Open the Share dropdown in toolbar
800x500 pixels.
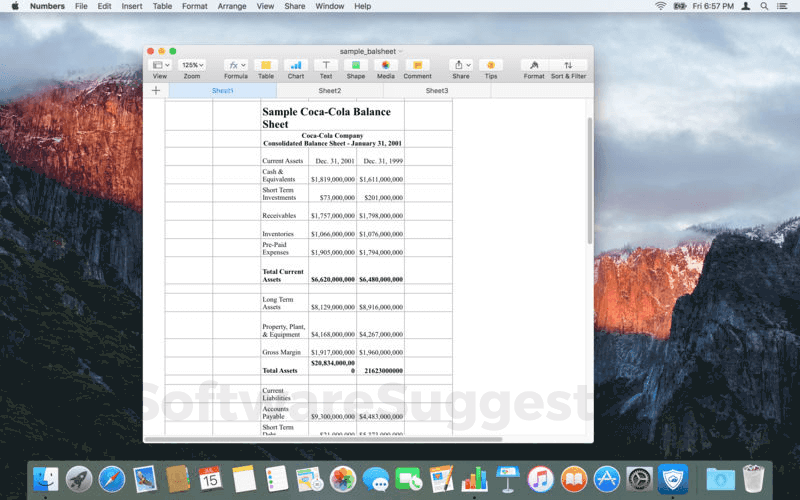coord(460,65)
